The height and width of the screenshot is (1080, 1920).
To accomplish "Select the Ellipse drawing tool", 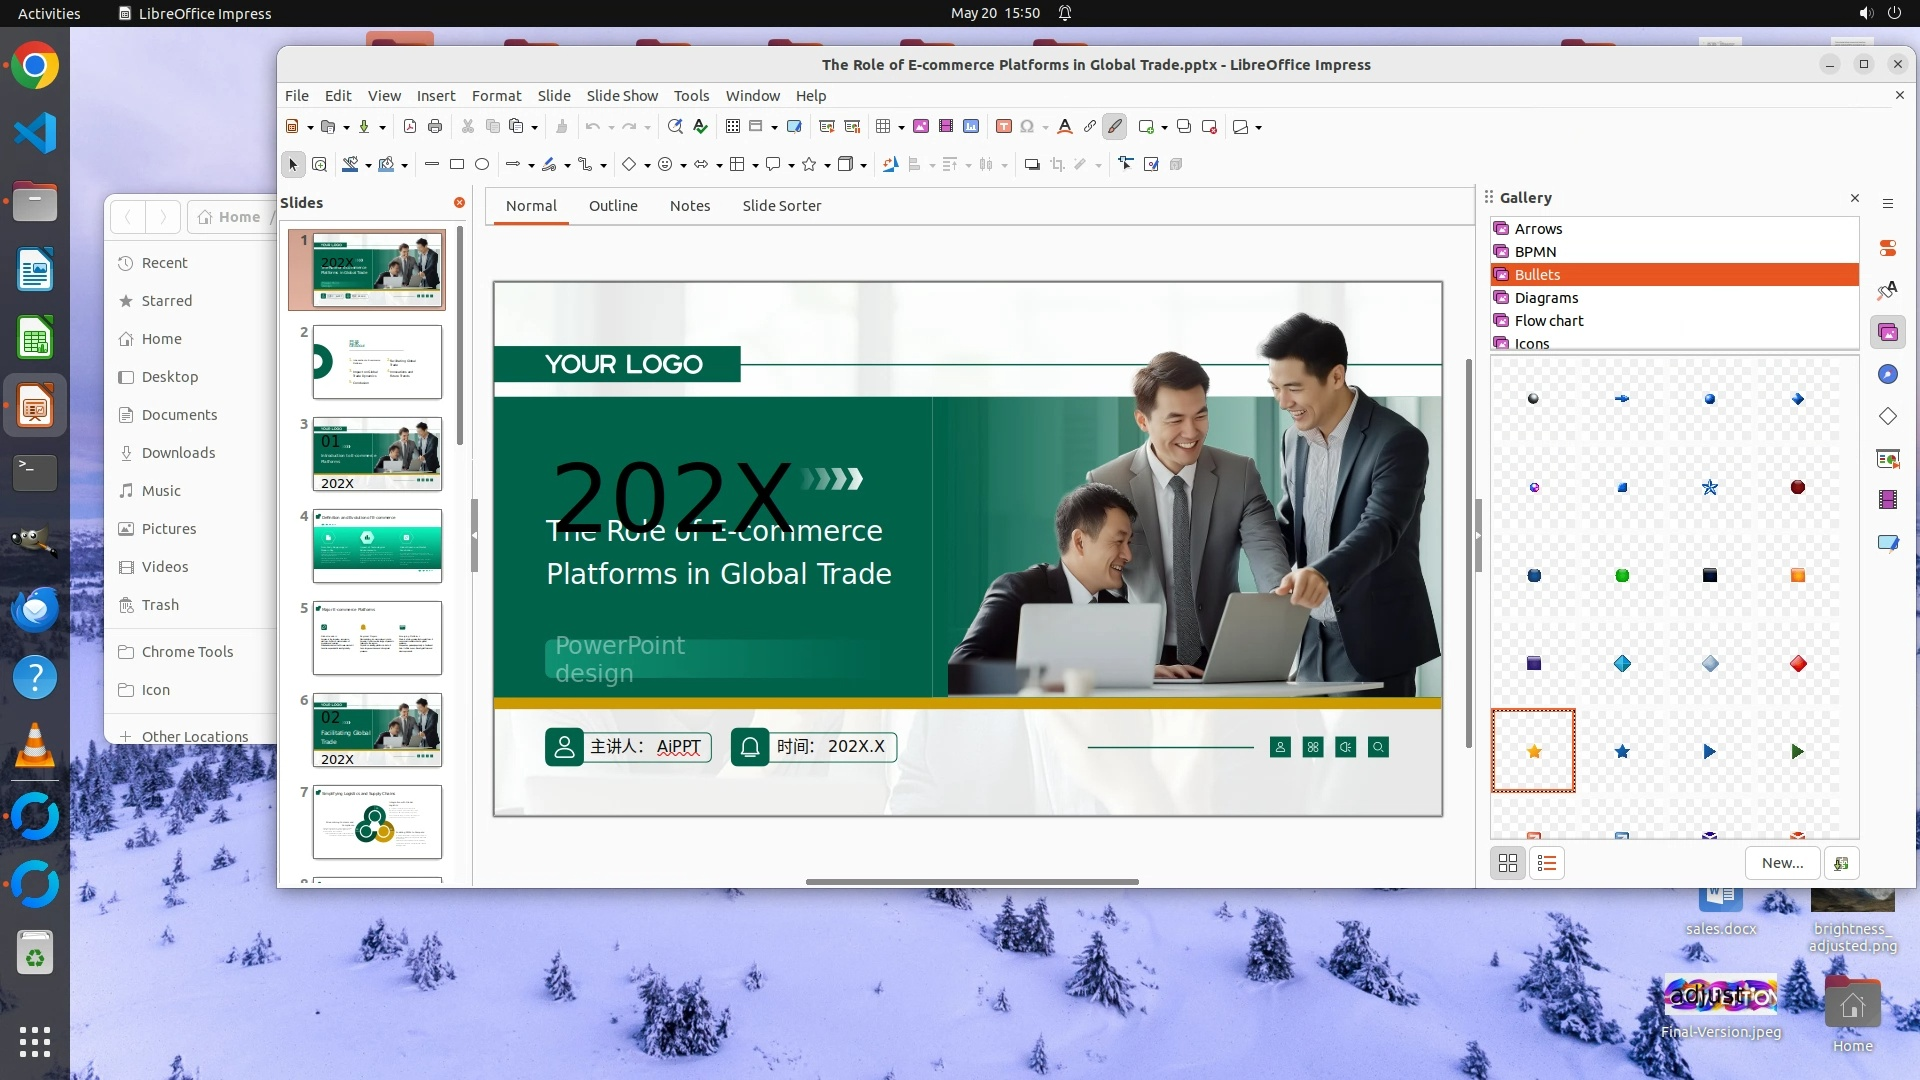I will pyautogui.click(x=482, y=165).
